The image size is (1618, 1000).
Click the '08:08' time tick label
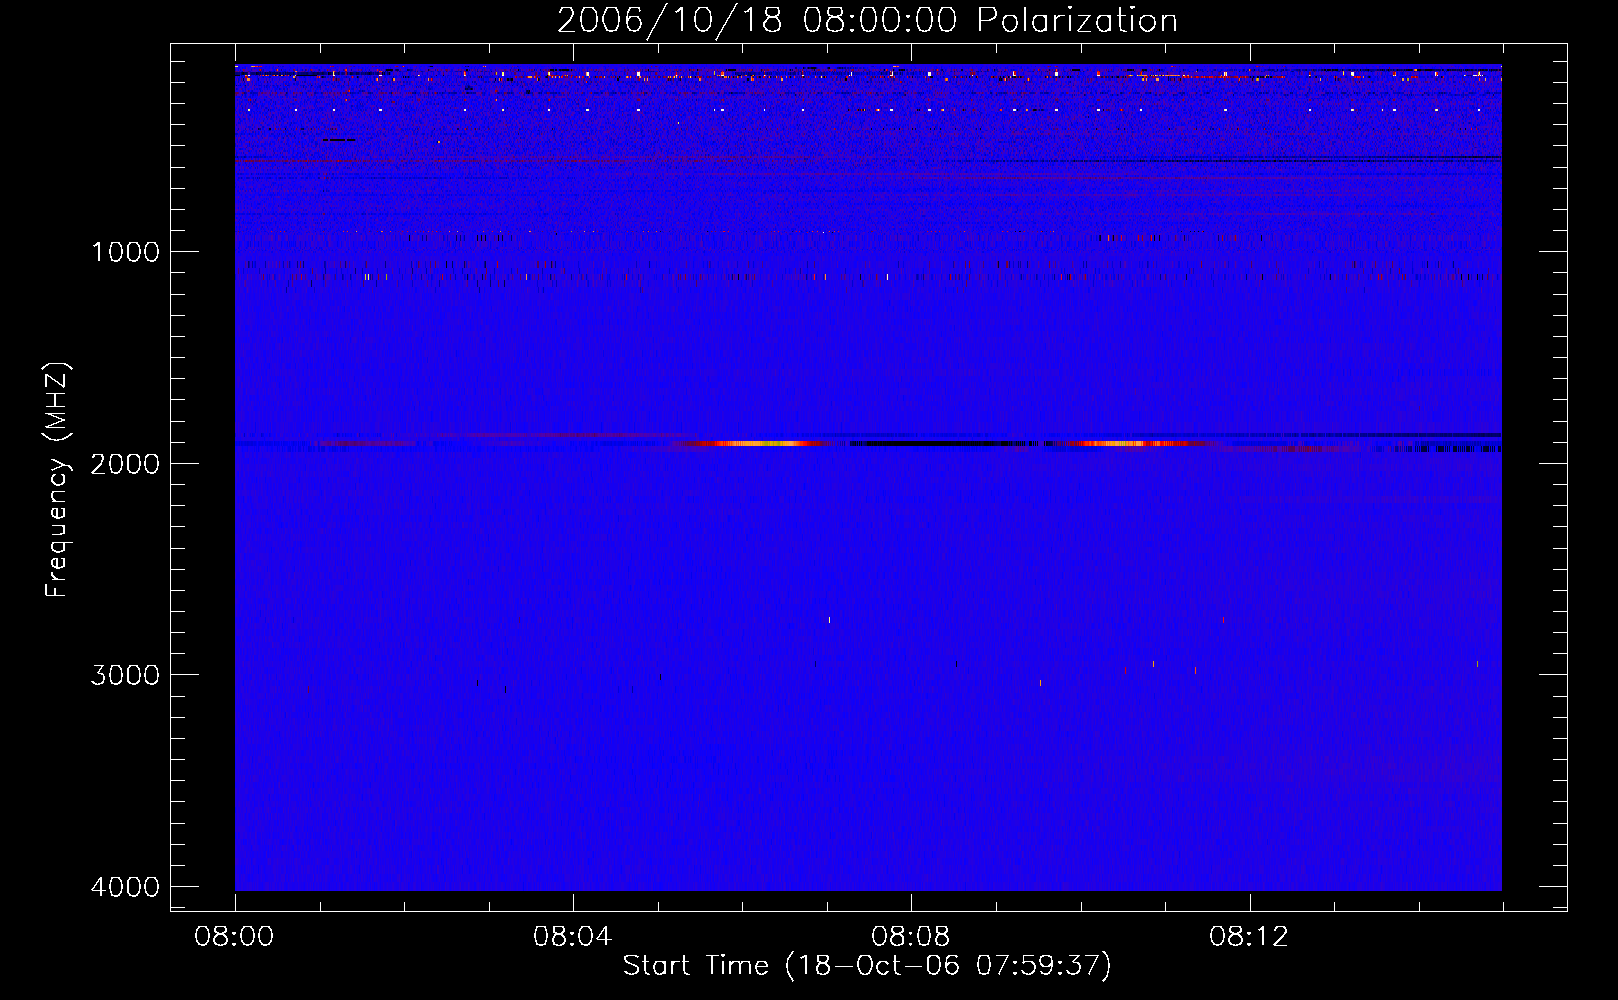click(x=911, y=937)
